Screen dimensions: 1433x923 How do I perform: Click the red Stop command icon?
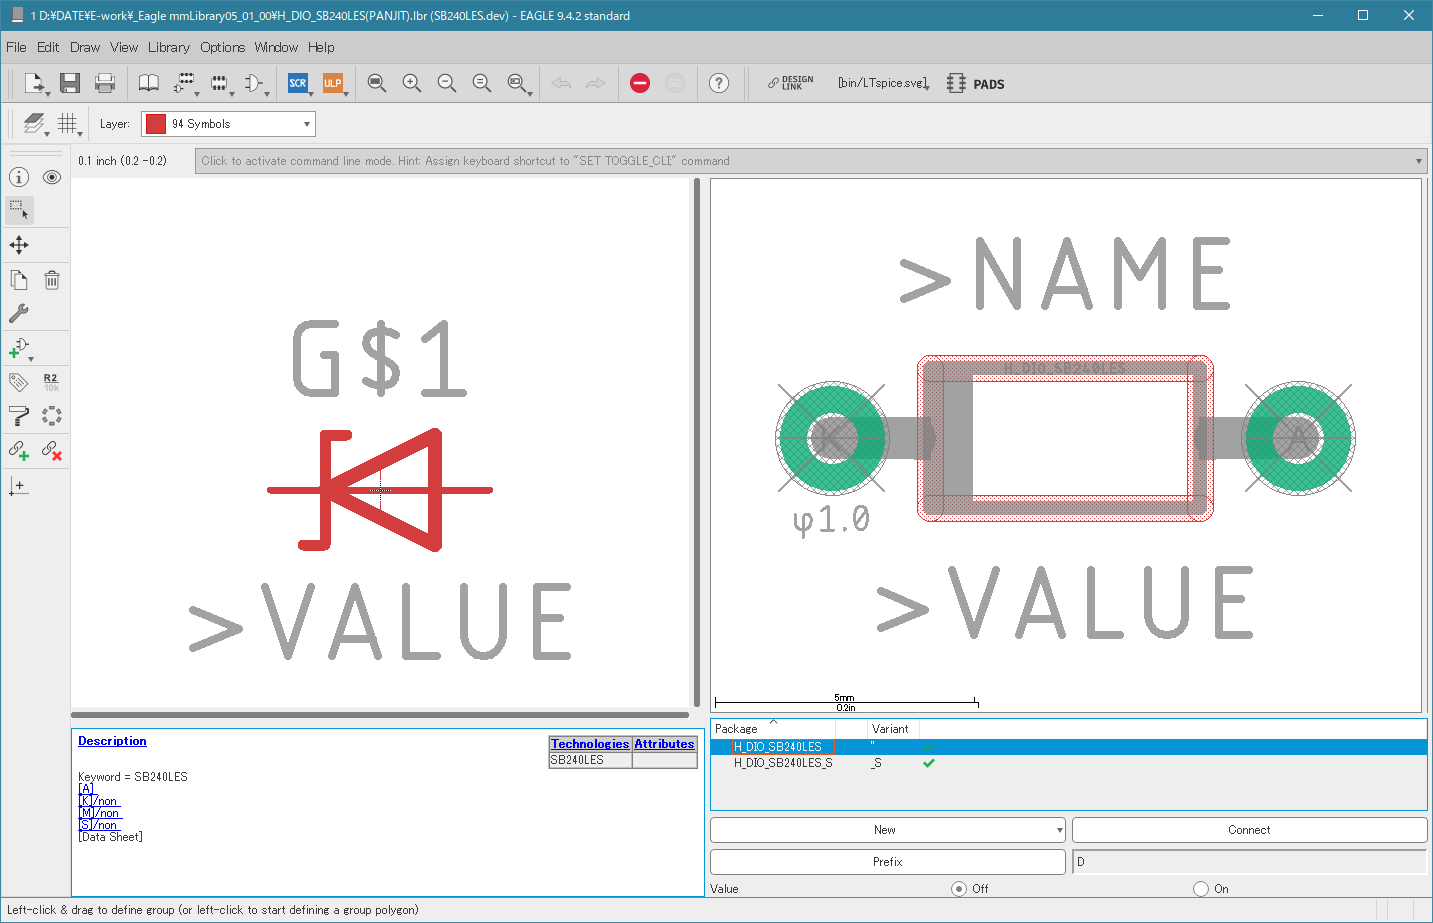click(640, 83)
